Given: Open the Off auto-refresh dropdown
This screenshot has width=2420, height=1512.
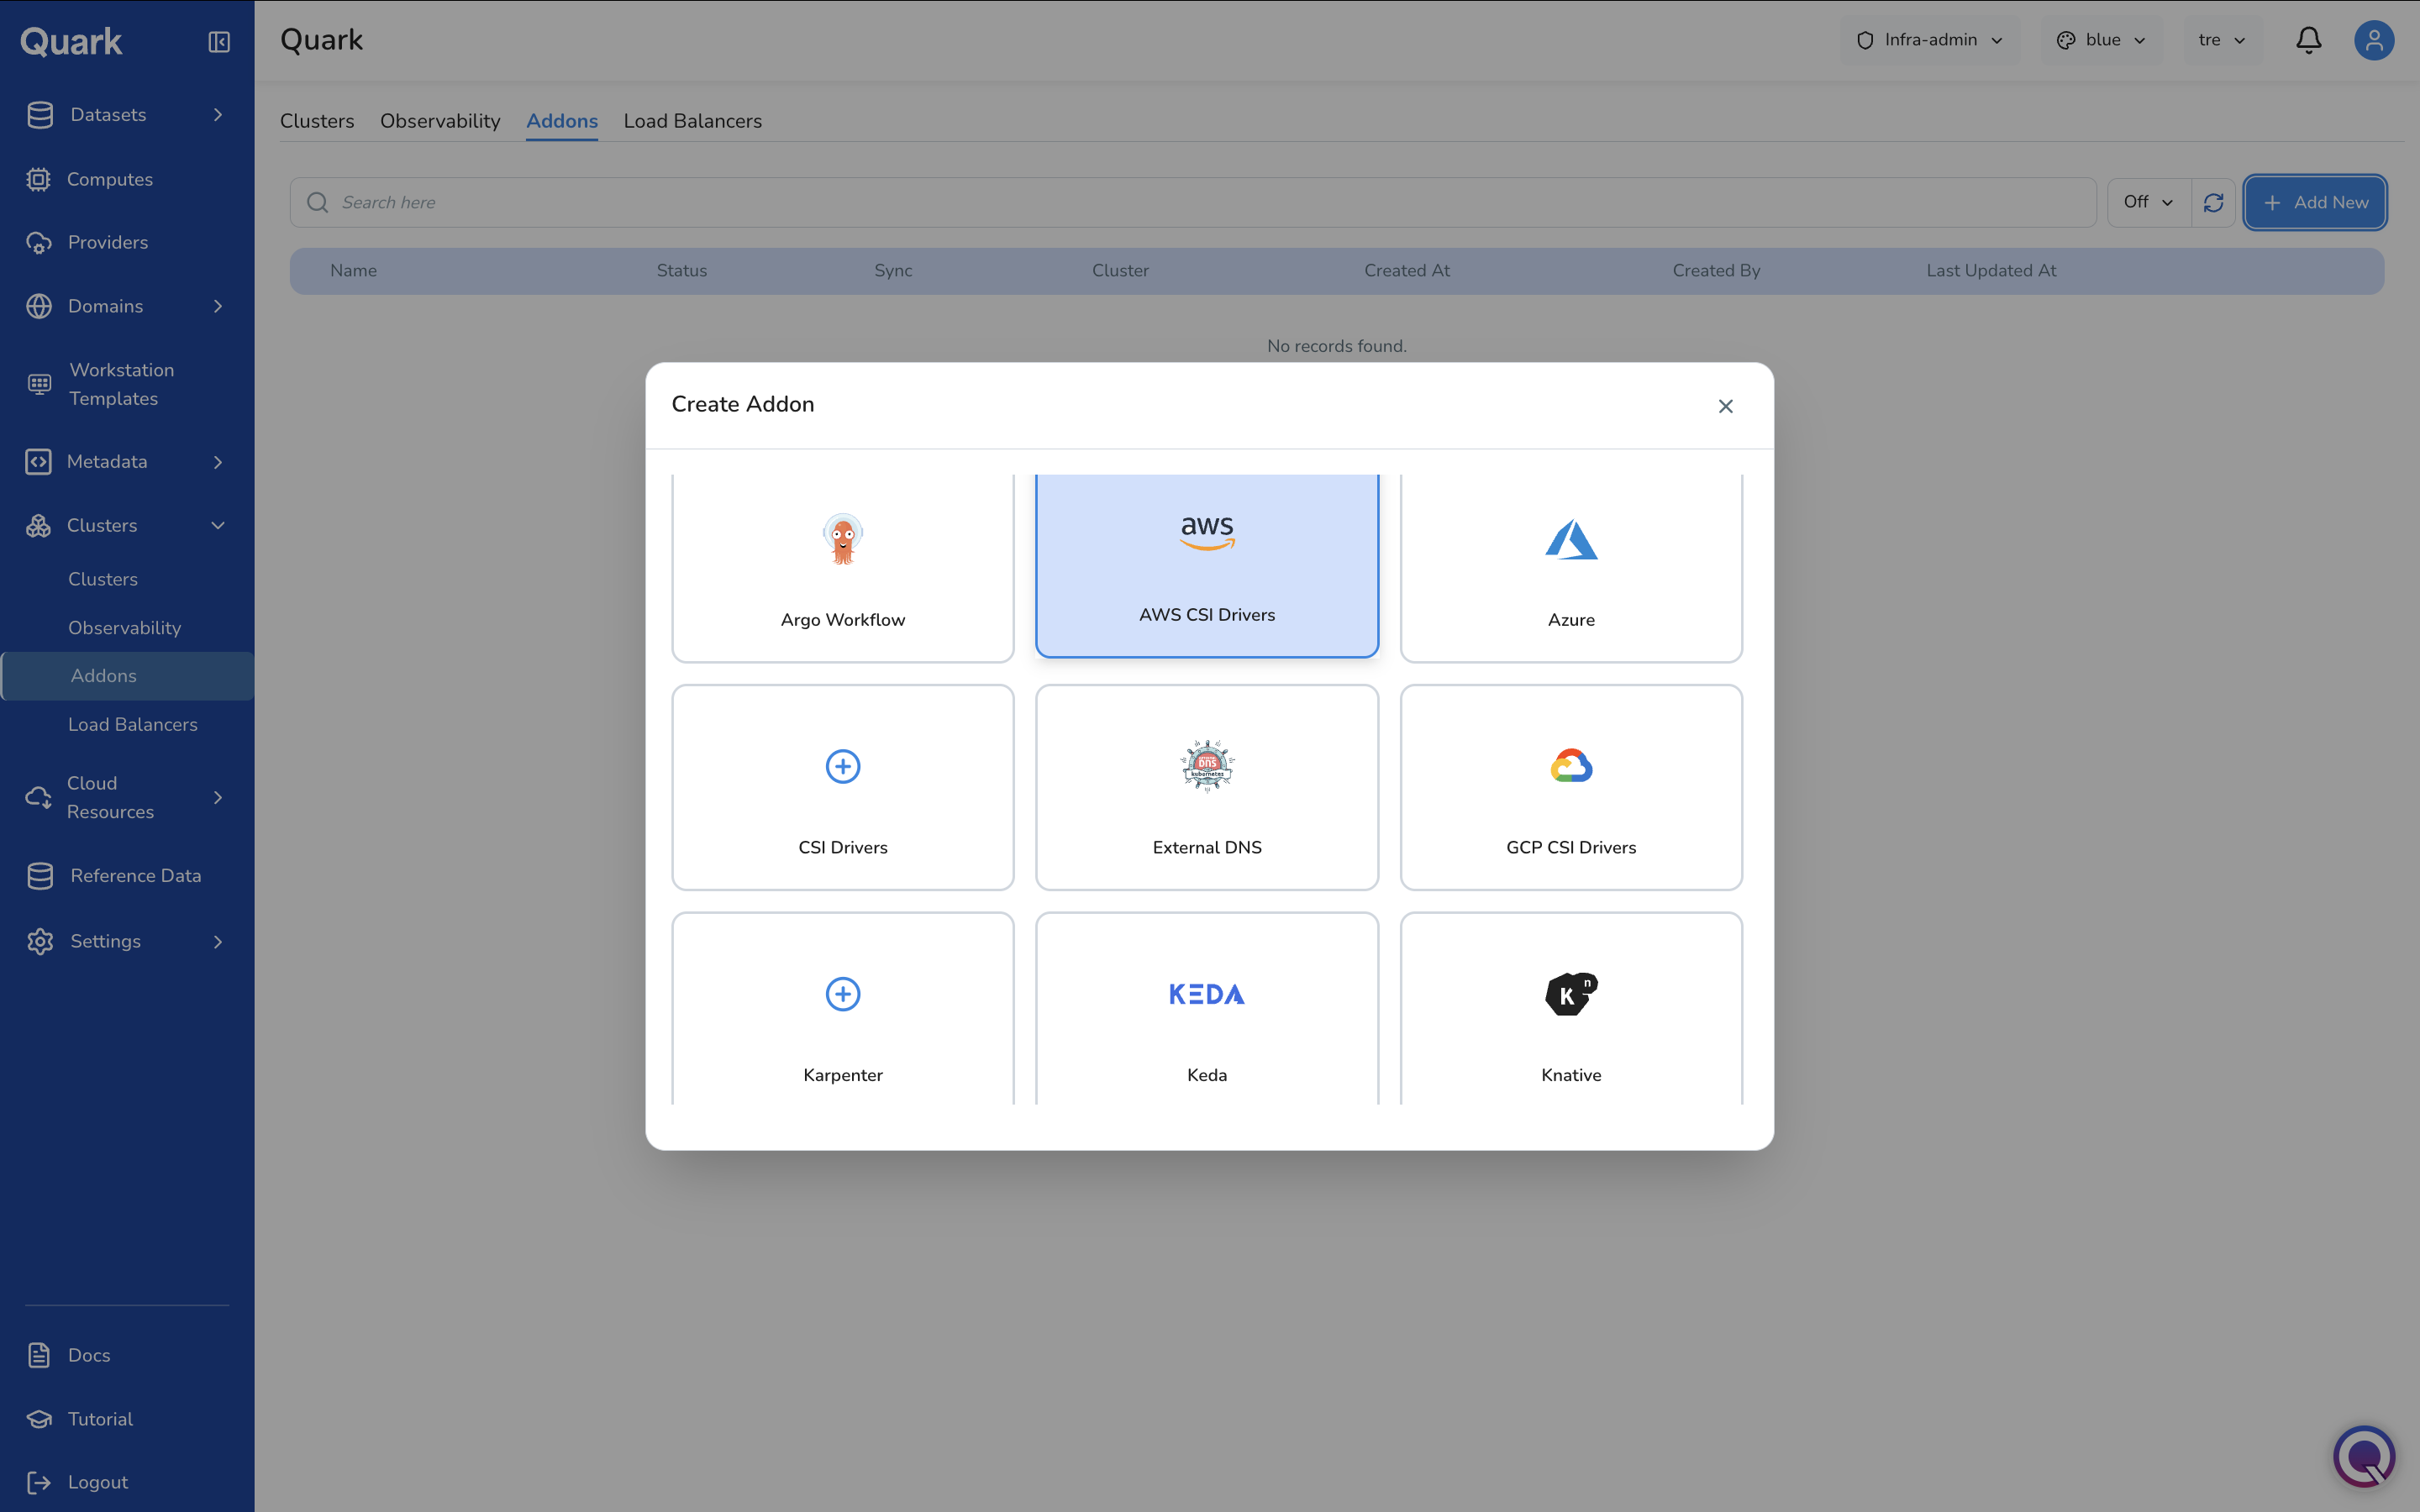Looking at the screenshot, I should pyautogui.click(x=2149, y=202).
